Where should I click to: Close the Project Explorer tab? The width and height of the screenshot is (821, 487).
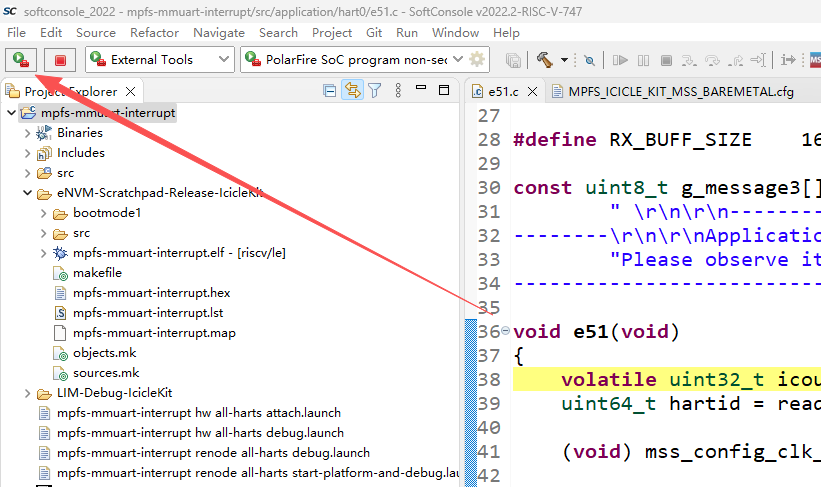(131, 92)
